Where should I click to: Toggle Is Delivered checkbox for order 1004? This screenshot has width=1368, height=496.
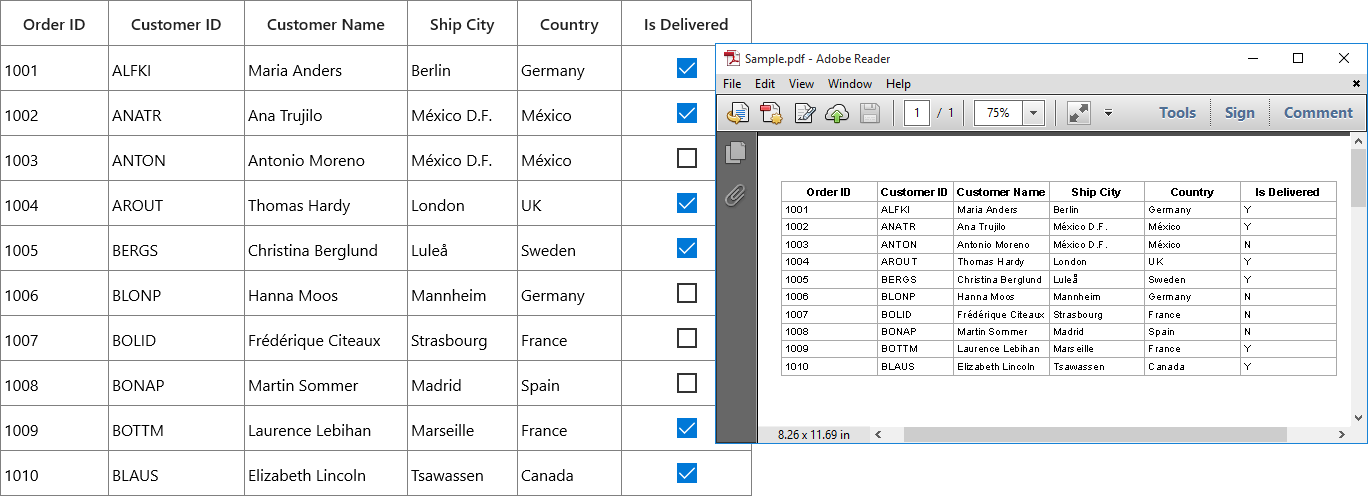tap(687, 203)
